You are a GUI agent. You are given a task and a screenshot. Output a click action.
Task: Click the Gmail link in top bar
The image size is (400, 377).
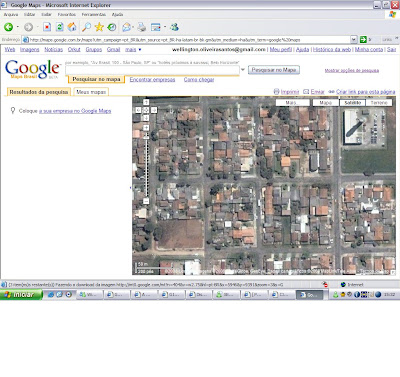coord(113,49)
